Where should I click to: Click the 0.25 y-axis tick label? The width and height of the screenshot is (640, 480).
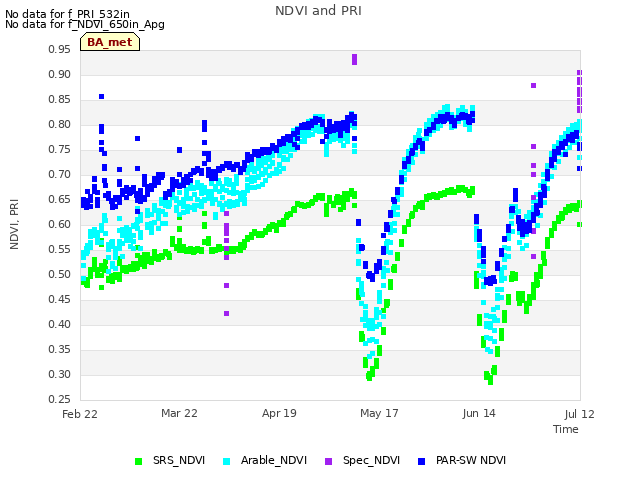tap(60, 399)
